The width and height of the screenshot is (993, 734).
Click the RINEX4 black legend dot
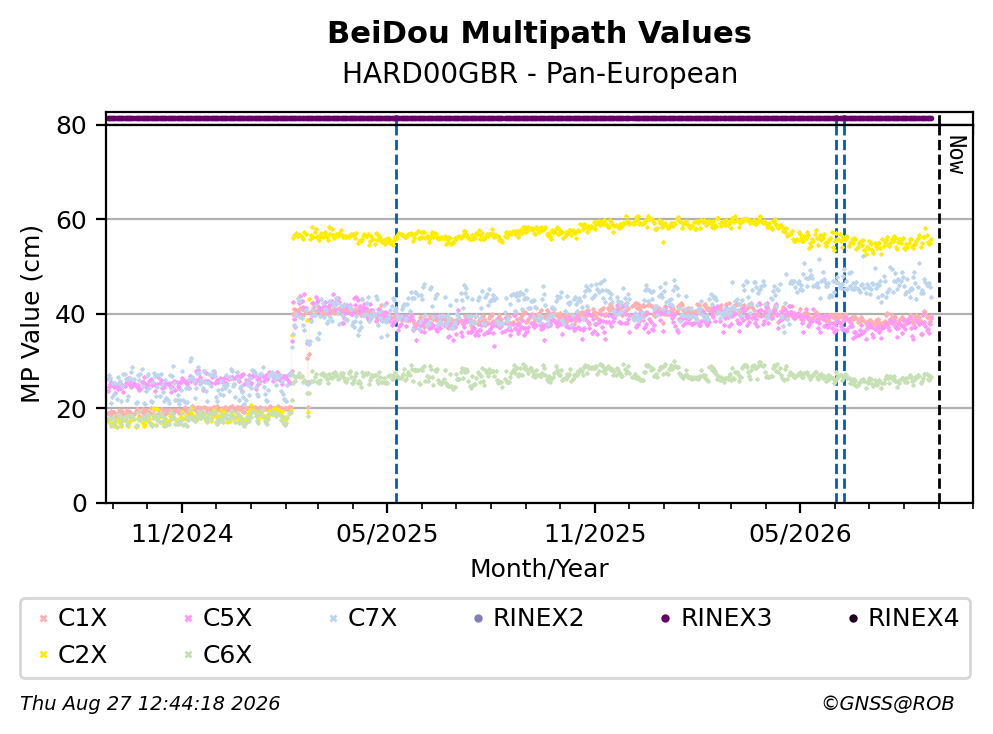coord(853,618)
